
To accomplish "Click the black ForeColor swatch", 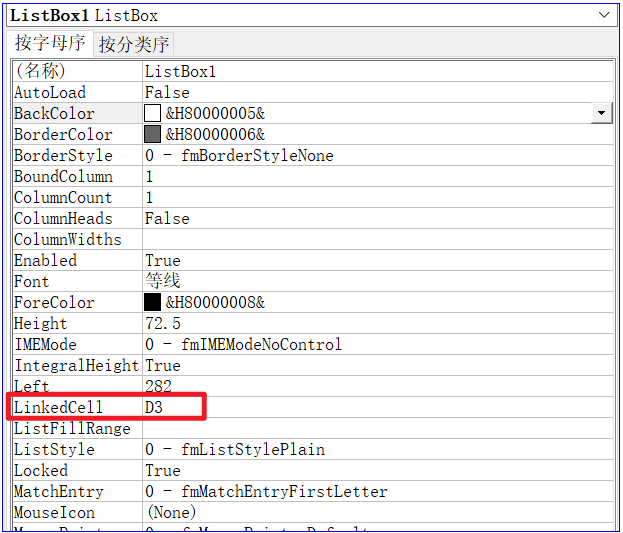I will coord(152,302).
